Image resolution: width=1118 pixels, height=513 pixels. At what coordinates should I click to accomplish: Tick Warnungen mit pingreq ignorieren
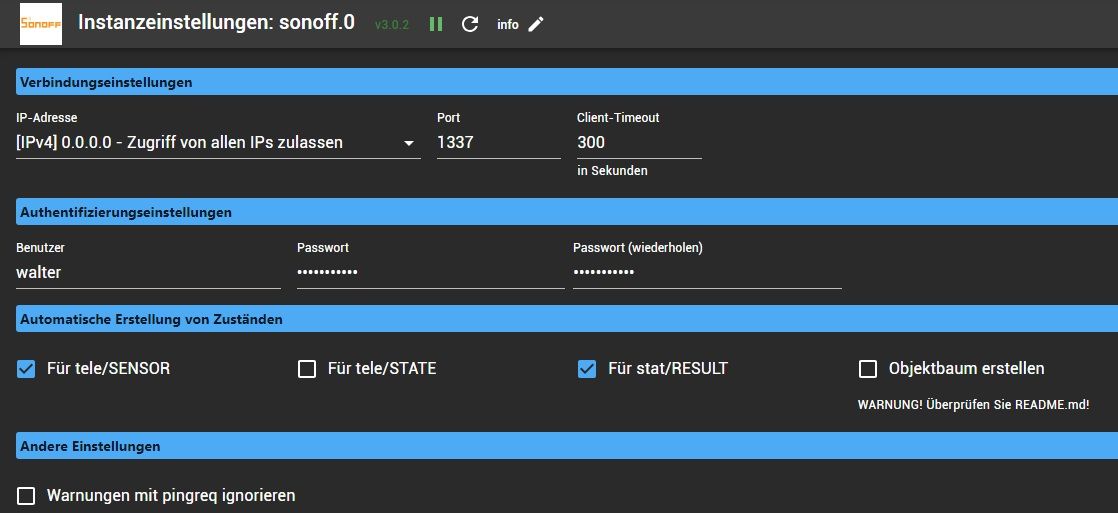coord(26,496)
